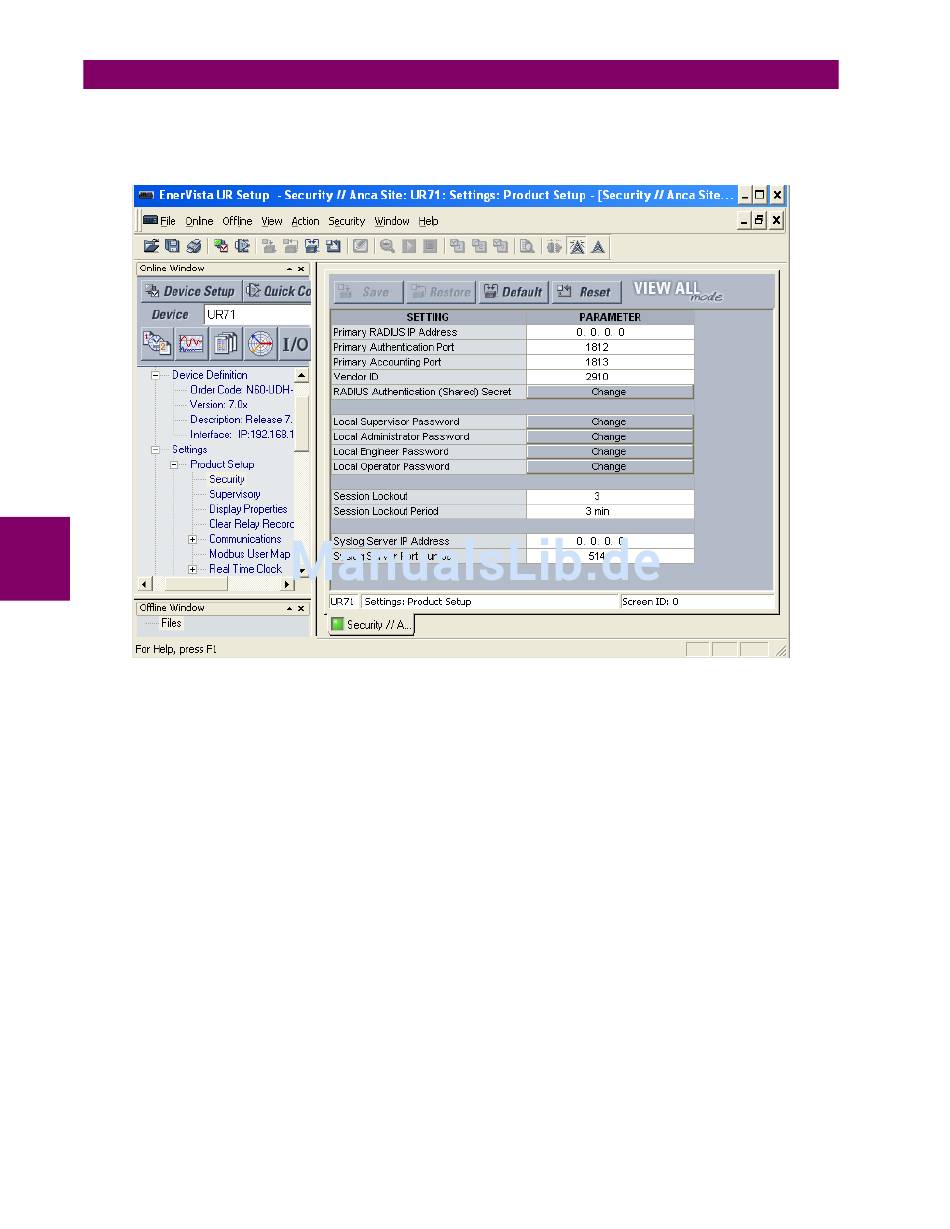Open the File menu
Viewport: 950px width, 1229px height.
coord(168,221)
